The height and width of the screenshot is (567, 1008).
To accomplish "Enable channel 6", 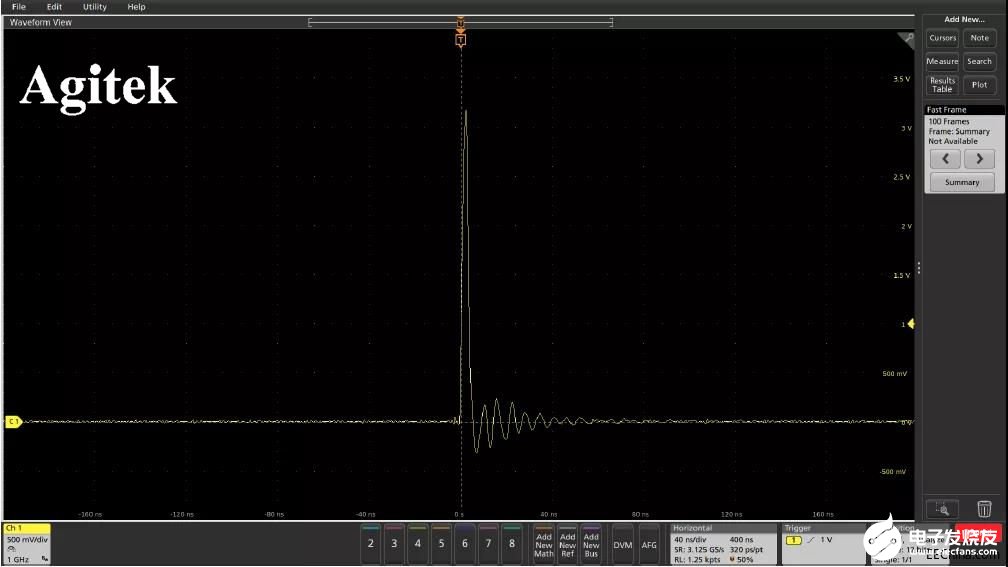I will 465,544.
